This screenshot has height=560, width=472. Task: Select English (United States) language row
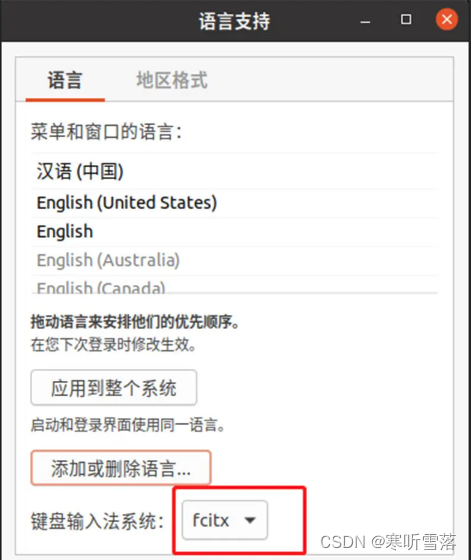(235, 203)
